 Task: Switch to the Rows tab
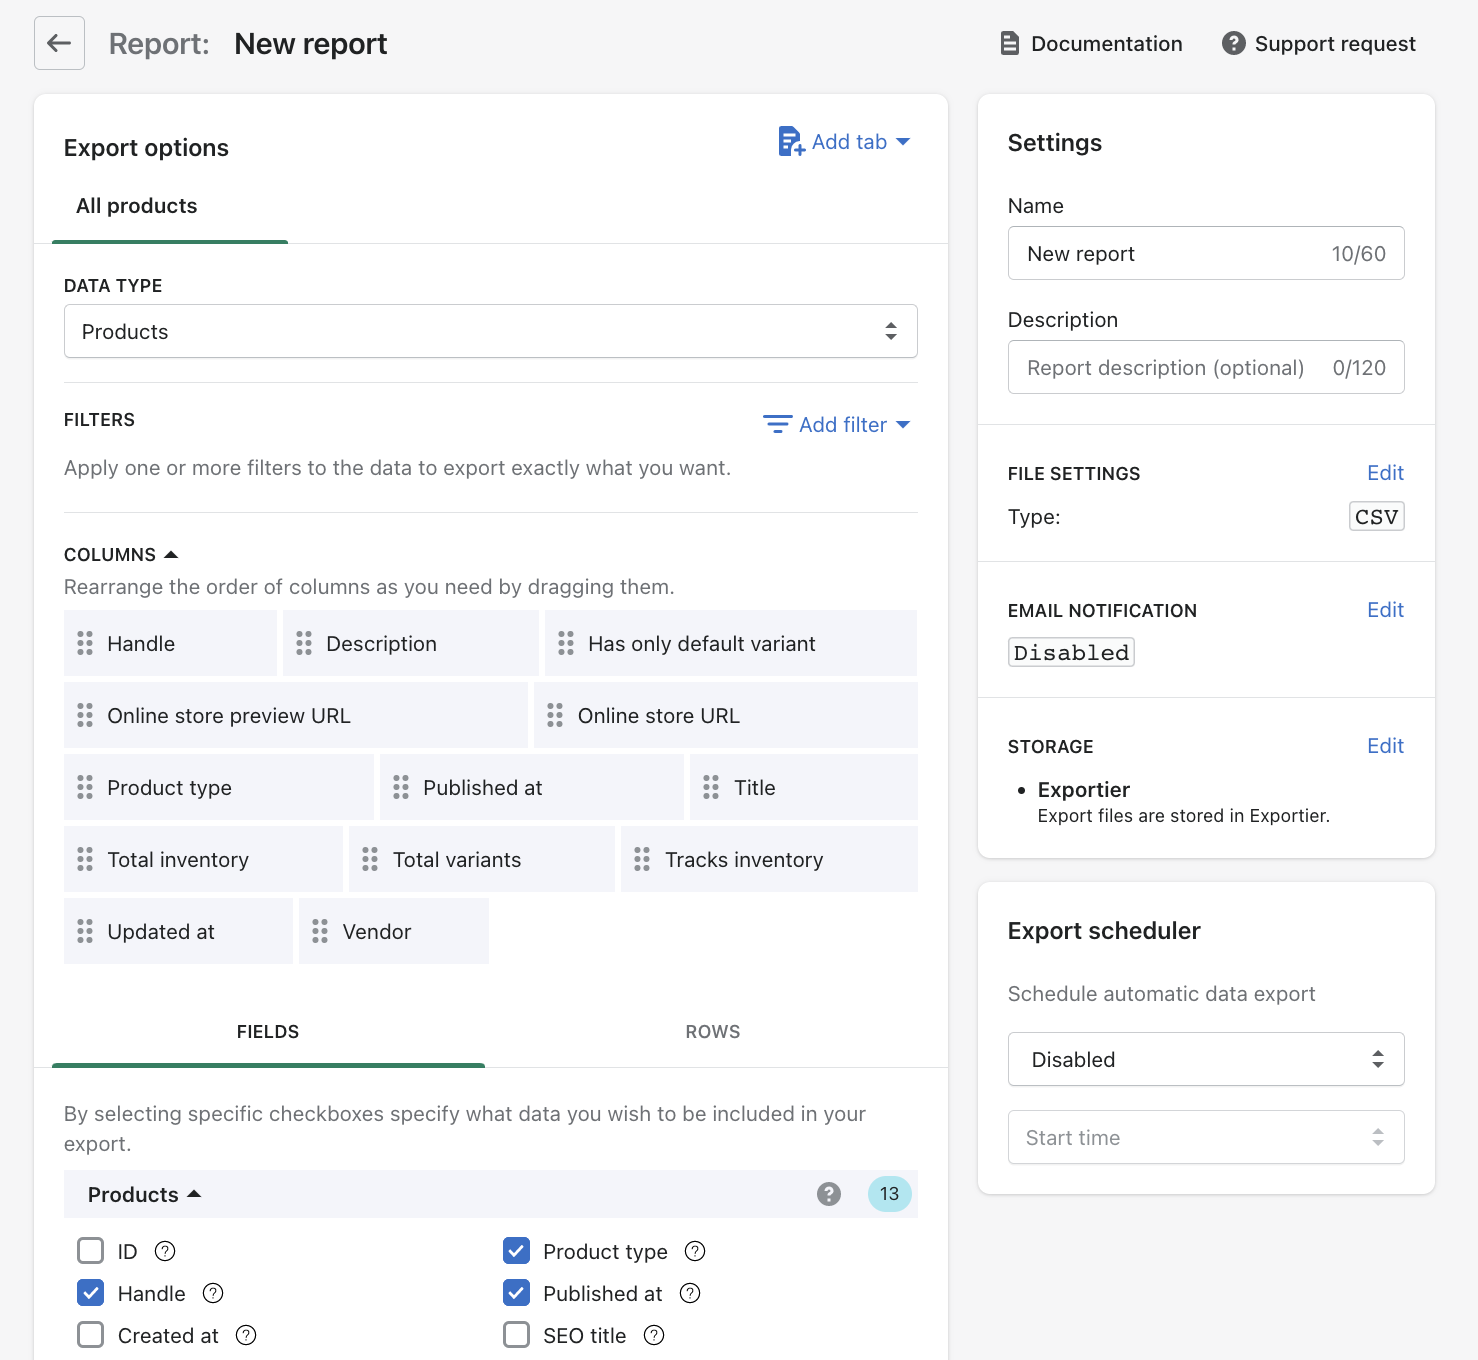click(712, 1031)
